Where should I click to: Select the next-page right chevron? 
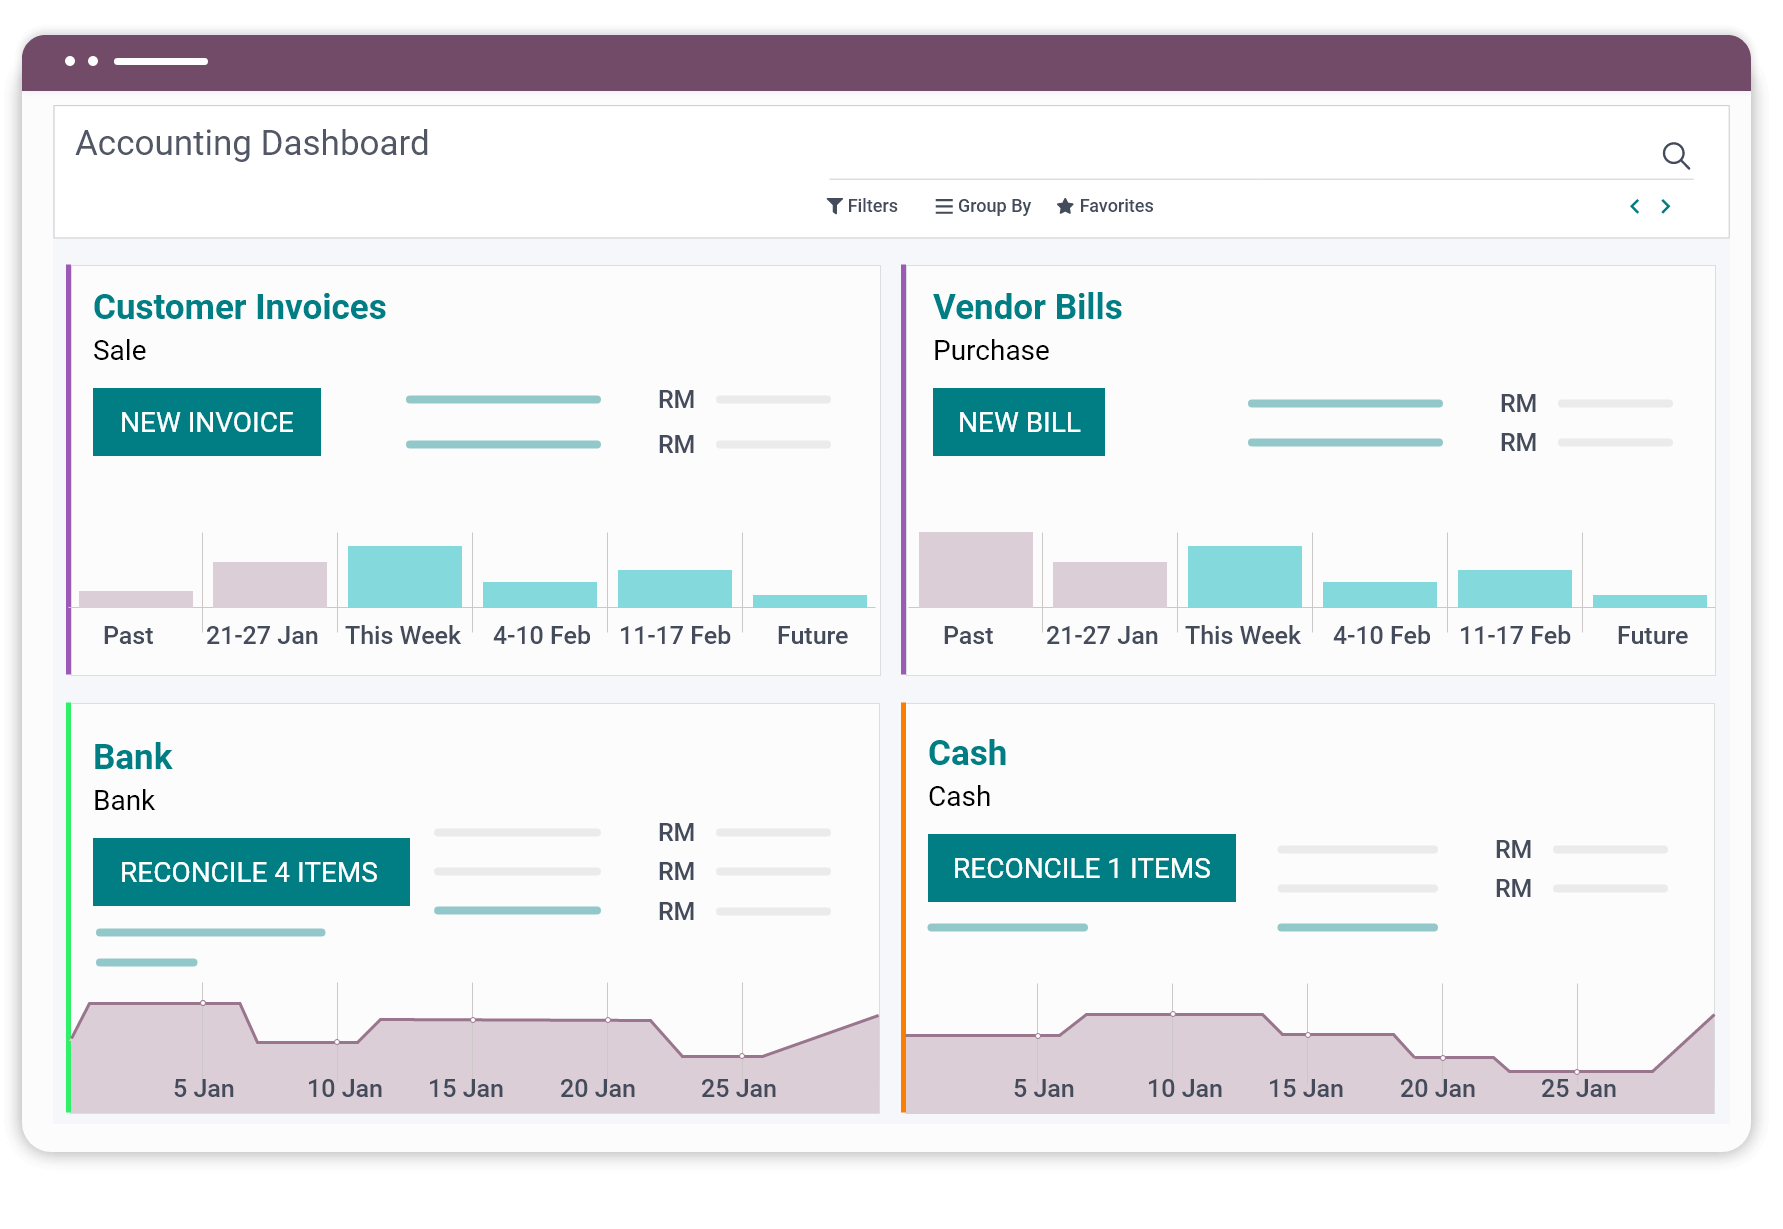pos(1666,206)
